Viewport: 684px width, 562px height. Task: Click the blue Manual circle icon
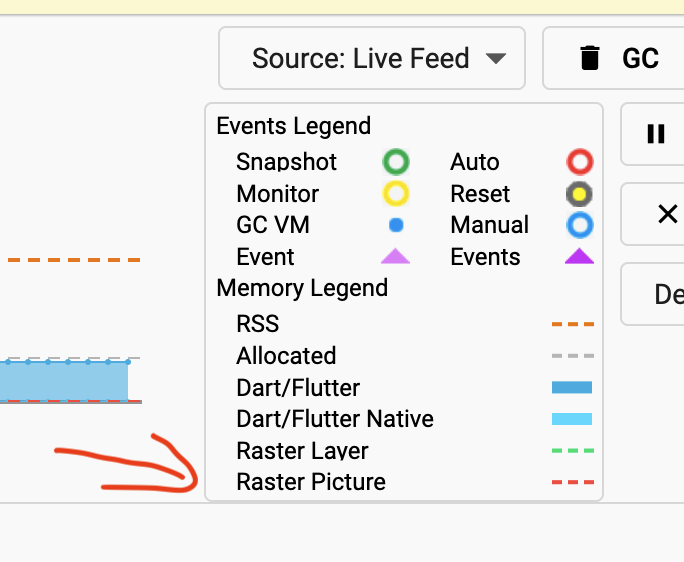coord(580,225)
